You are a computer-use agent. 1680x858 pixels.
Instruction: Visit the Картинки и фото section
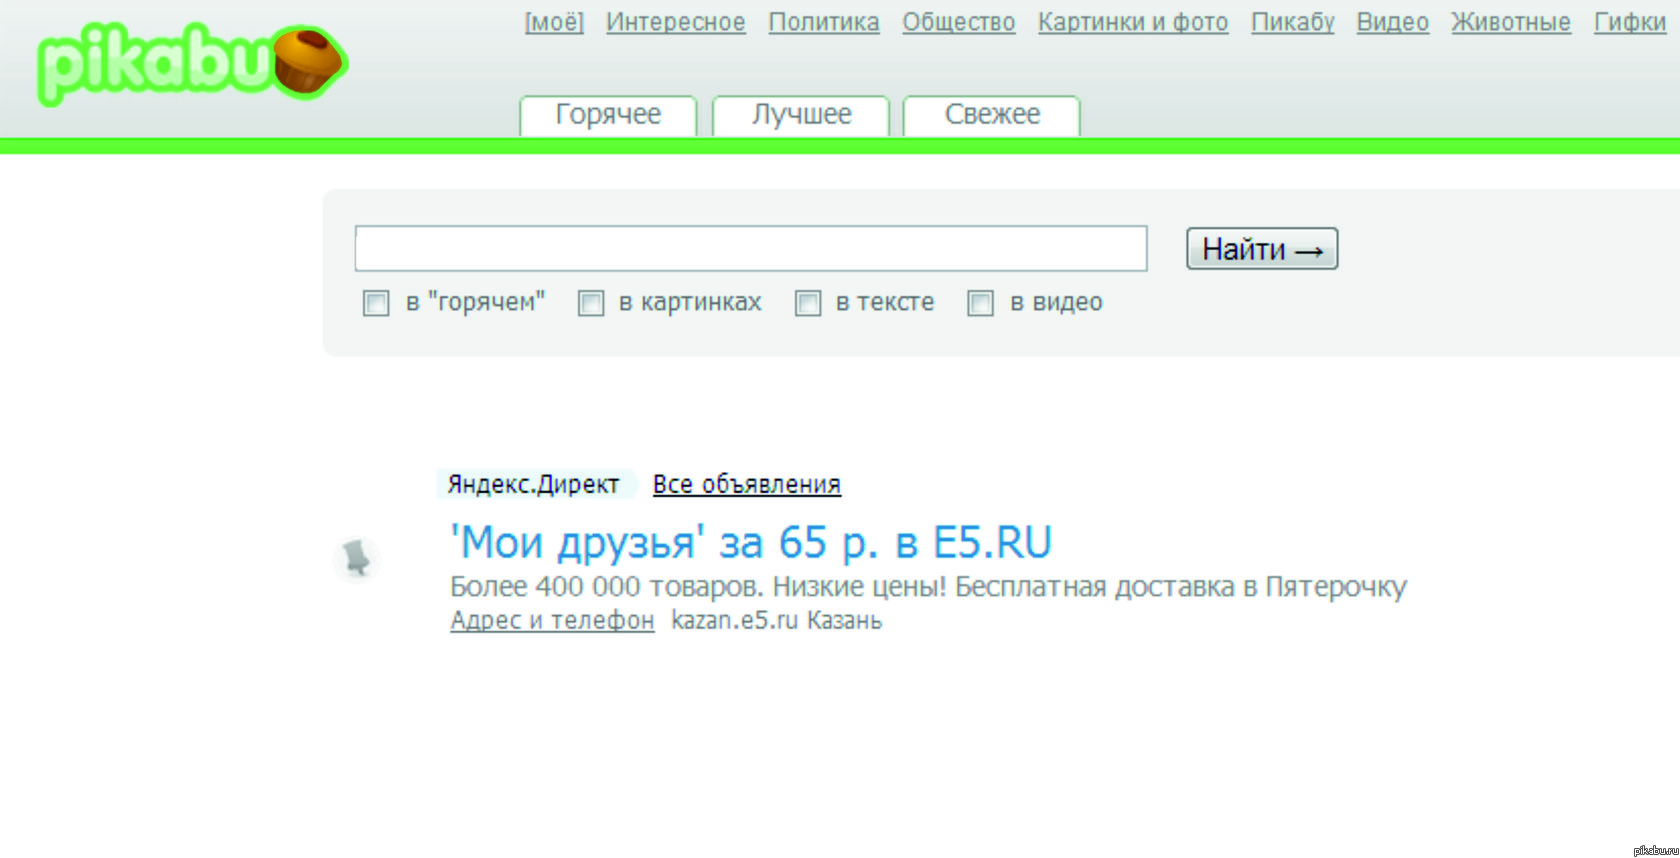tap(1133, 22)
